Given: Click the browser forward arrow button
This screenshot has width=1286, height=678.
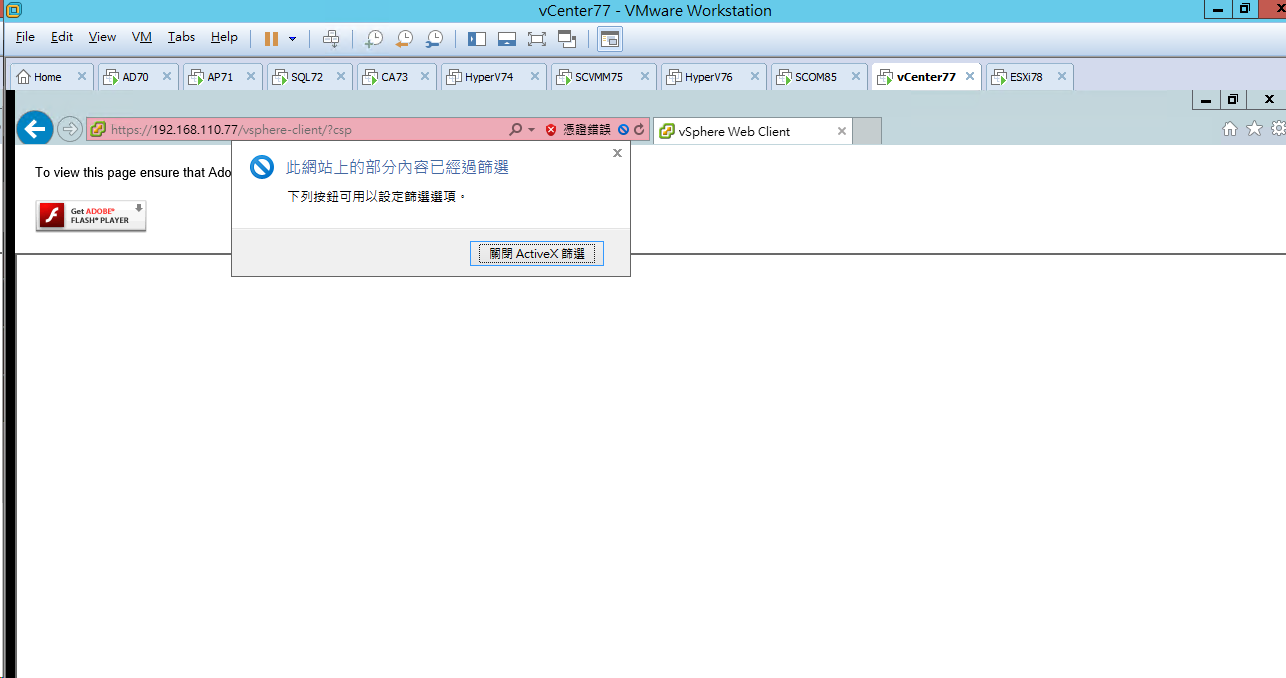Looking at the screenshot, I should 69,129.
